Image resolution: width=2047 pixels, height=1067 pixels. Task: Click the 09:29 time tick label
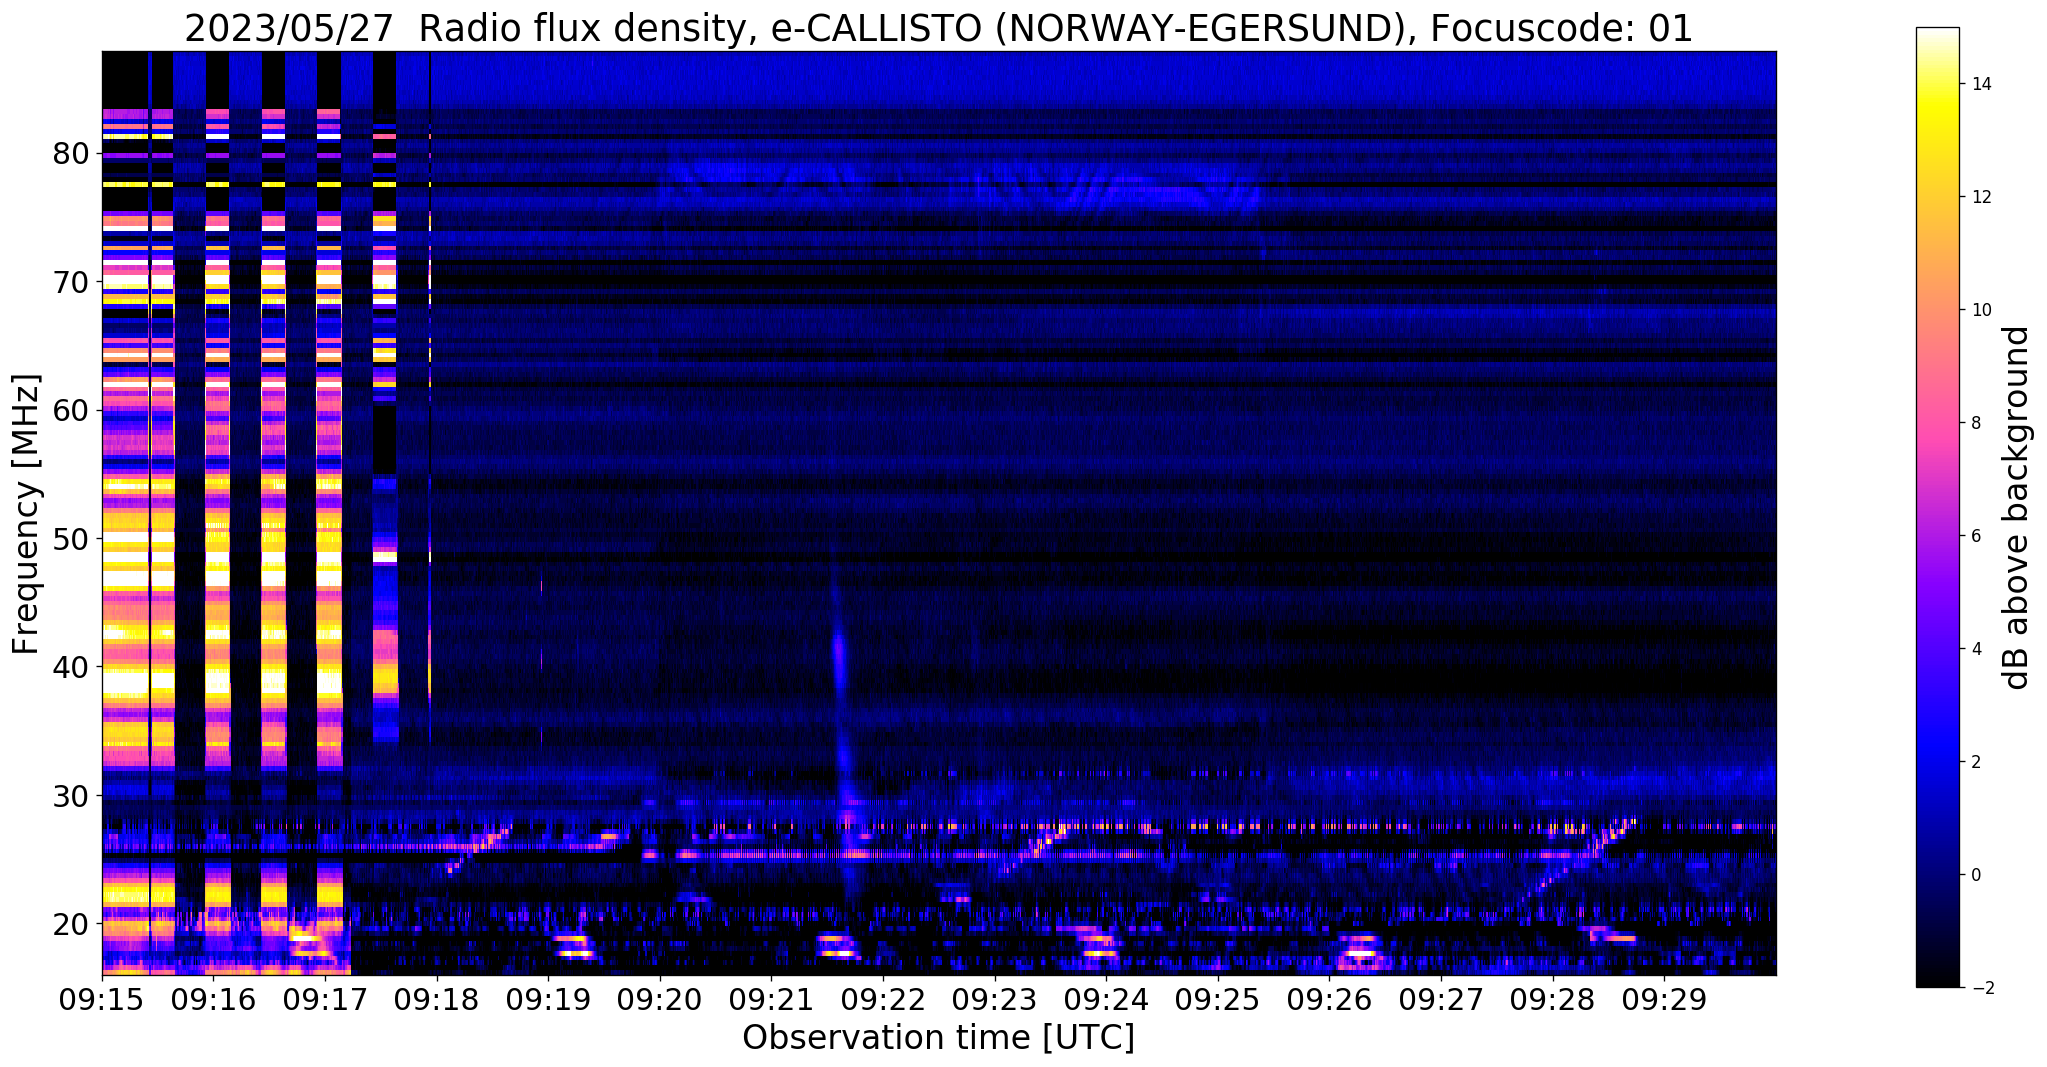(1664, 998)
